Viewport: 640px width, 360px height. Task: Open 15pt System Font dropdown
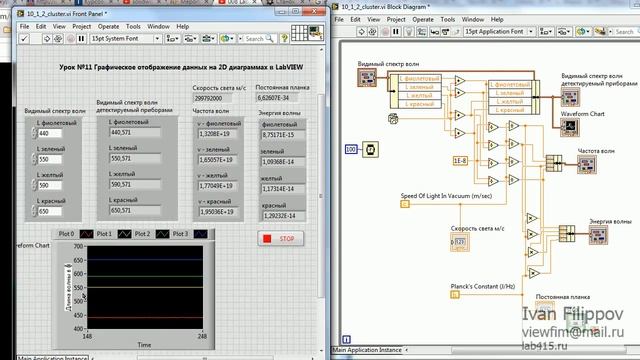point(126,39)
